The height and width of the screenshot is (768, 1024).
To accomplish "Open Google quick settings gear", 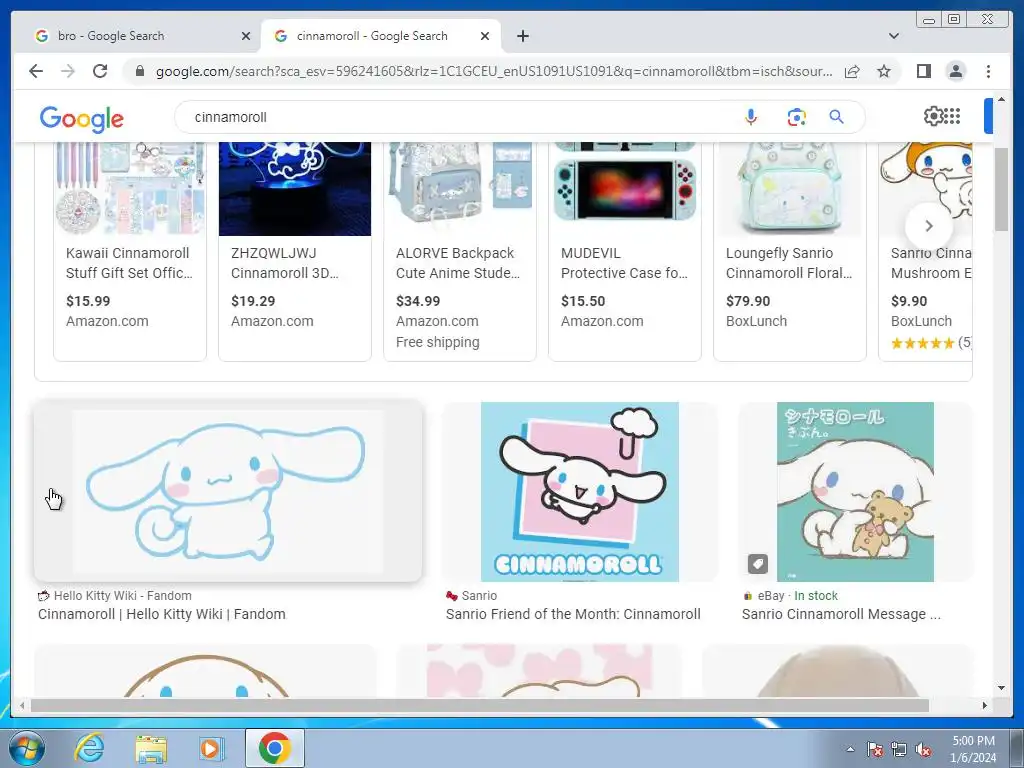I will (933, 116).
